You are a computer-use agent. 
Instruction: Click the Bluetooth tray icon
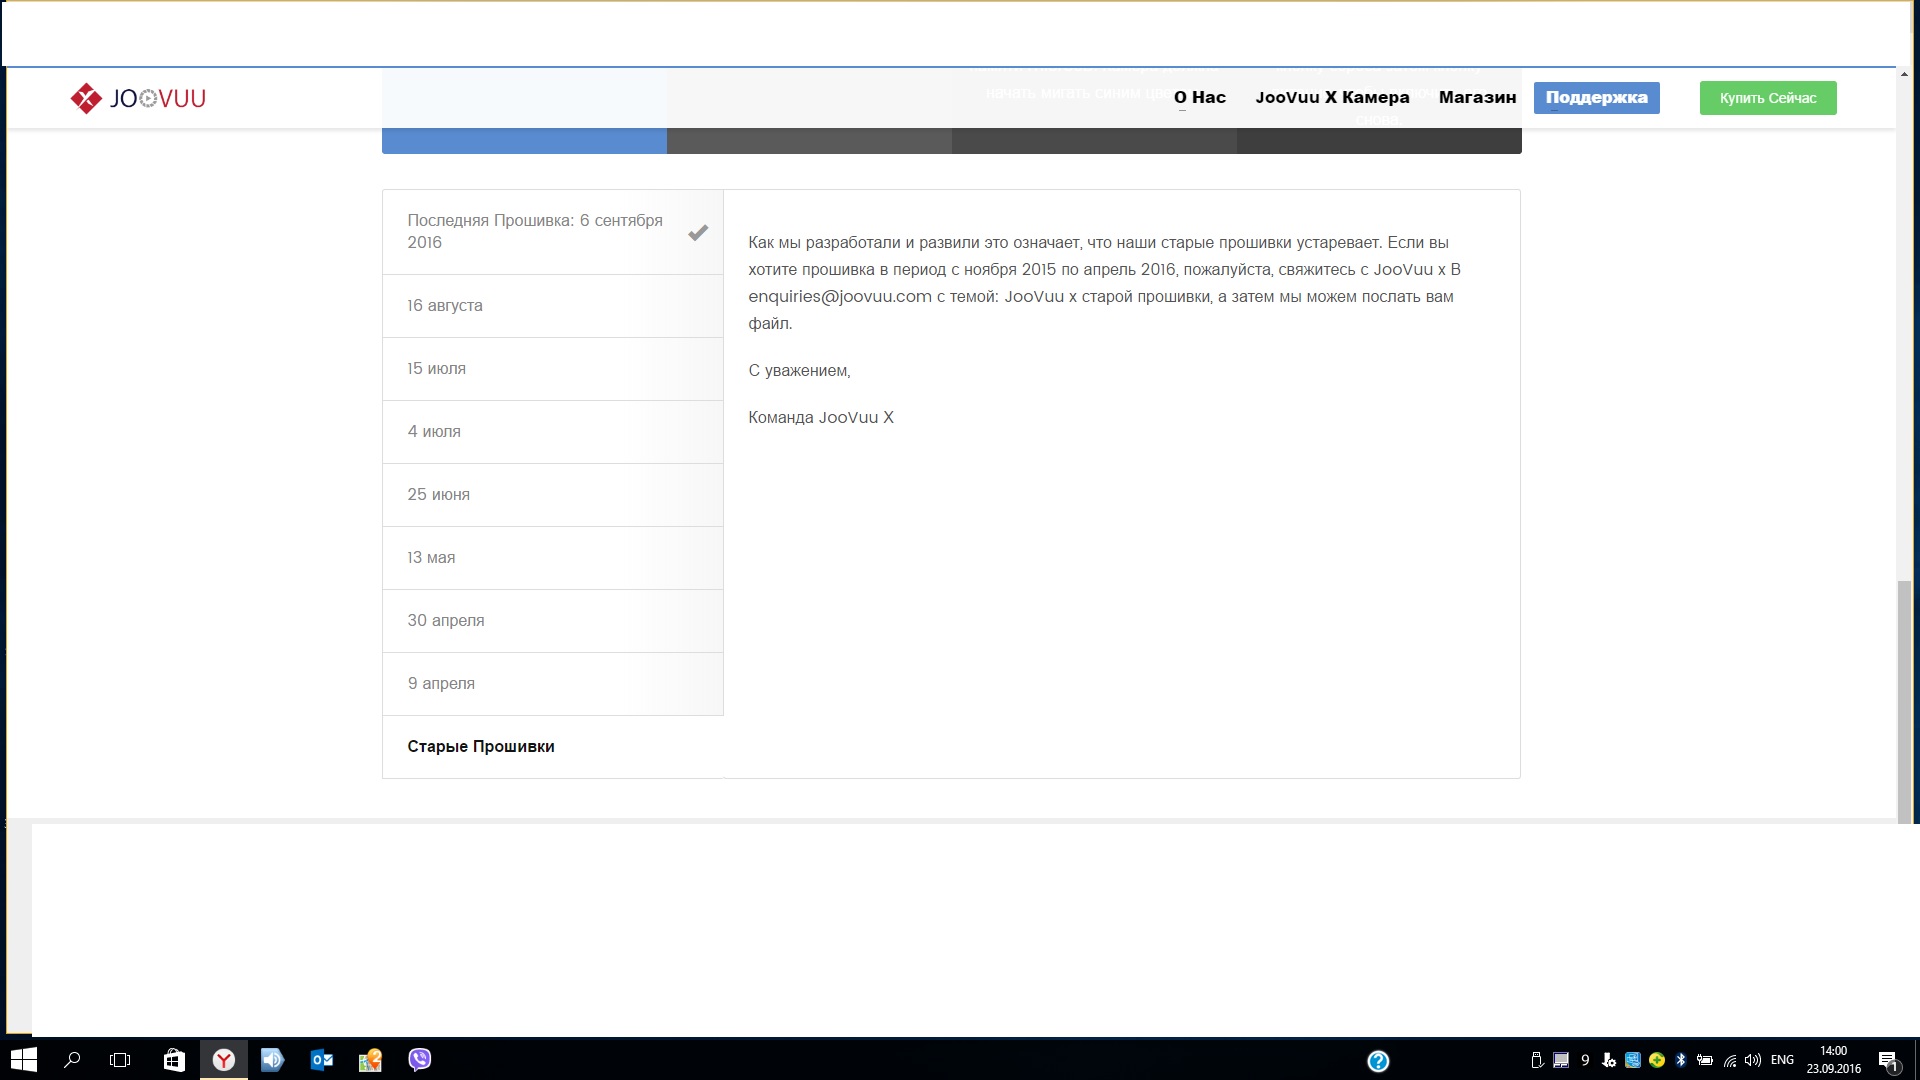tap(1681, 1060)
